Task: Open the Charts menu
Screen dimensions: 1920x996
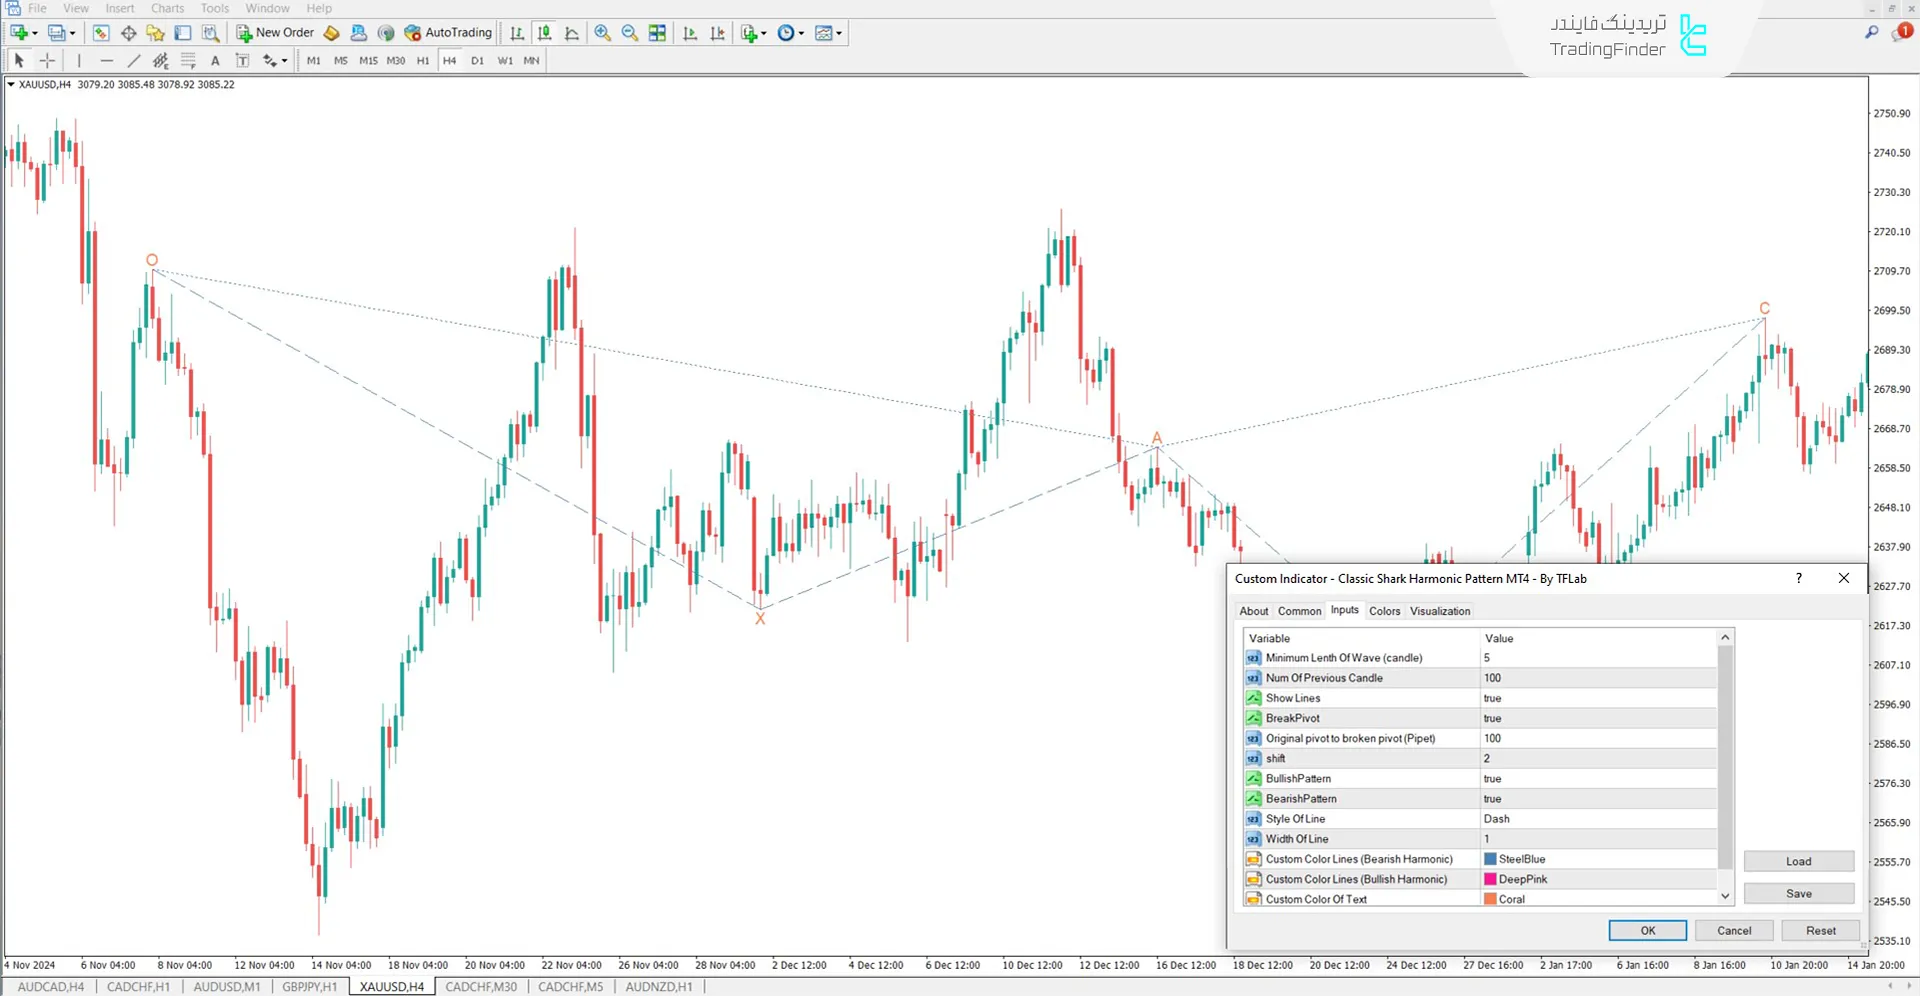Action: click(x=167, y=8)
